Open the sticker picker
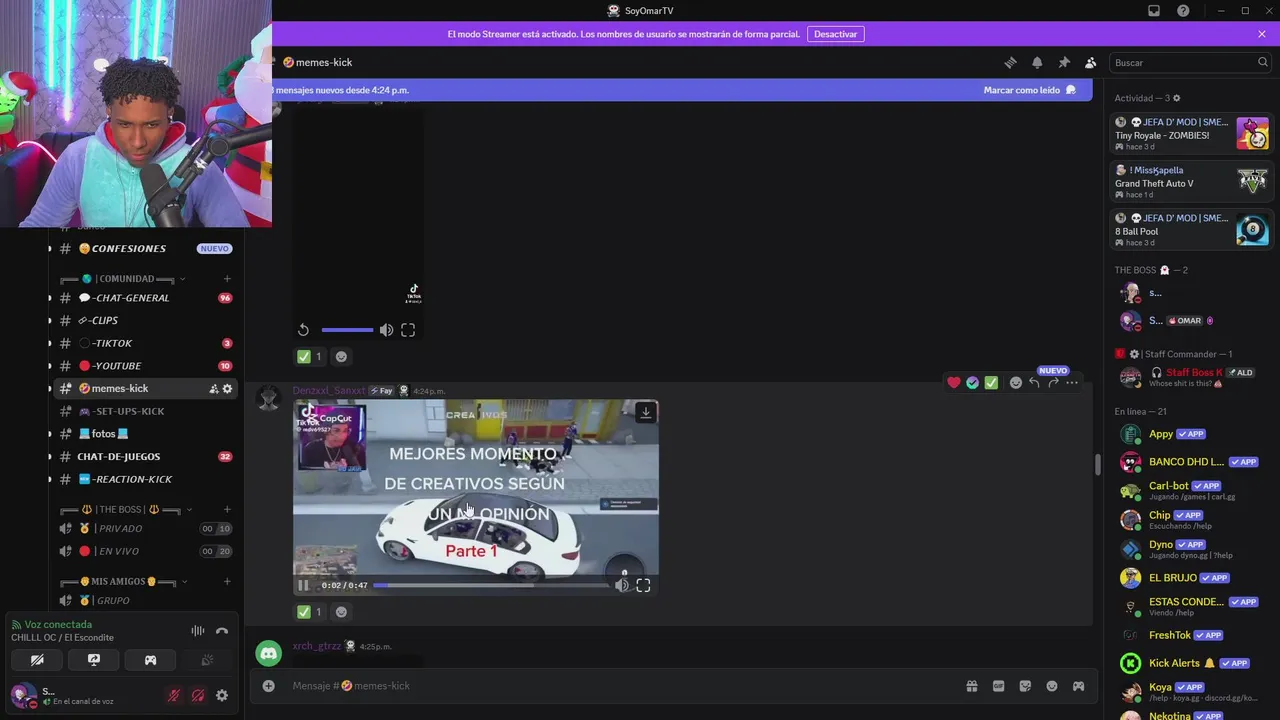Screen dimensions: 1280x720 tap(1025, 686)
